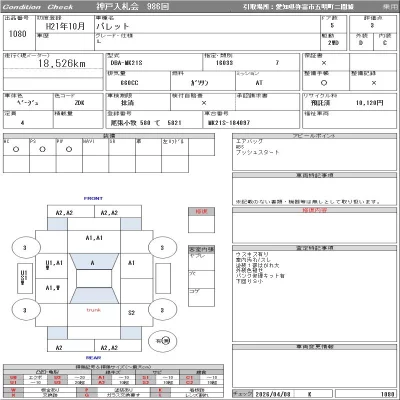
Task: Click the spare tyre '有' circle icon
Action: tap(163, 341)
